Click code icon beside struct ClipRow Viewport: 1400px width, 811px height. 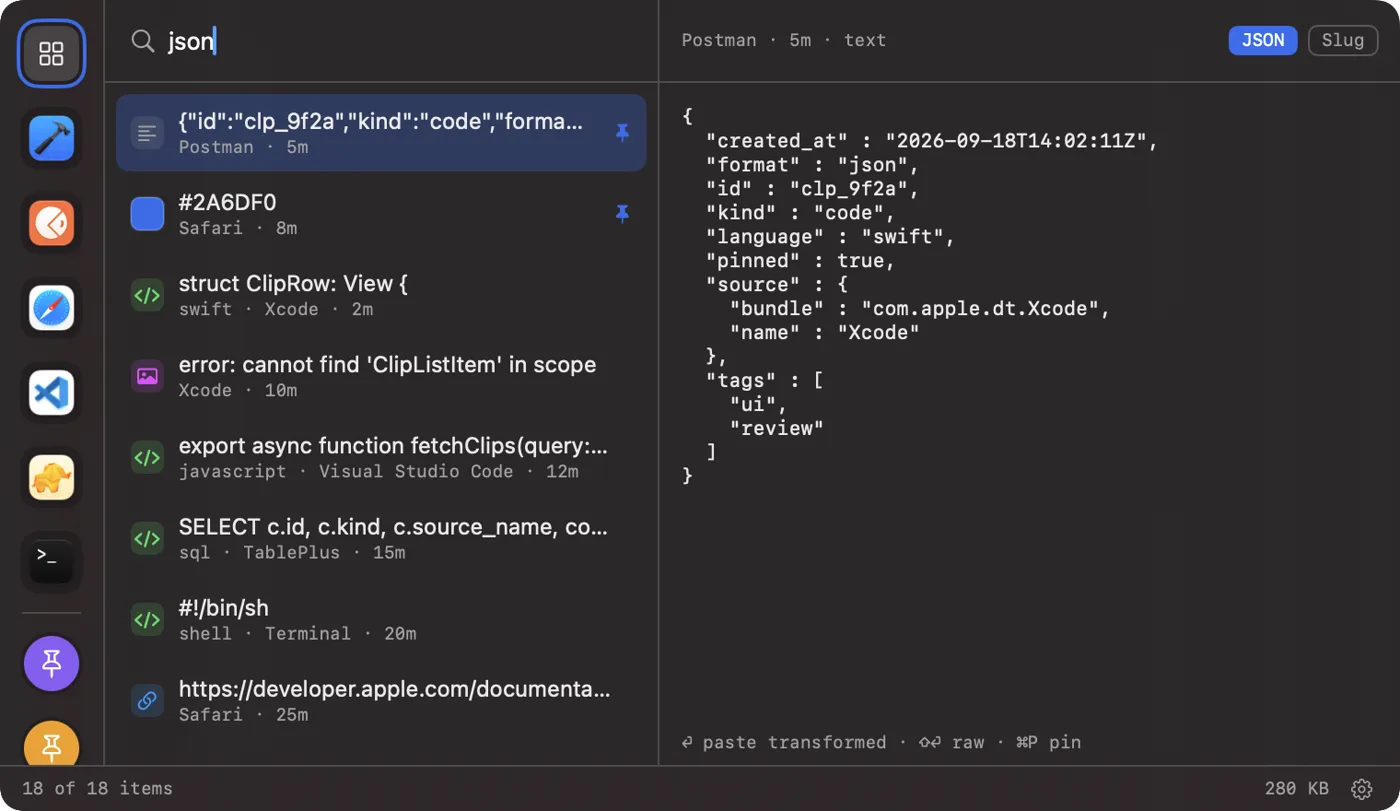click(147, 295)
